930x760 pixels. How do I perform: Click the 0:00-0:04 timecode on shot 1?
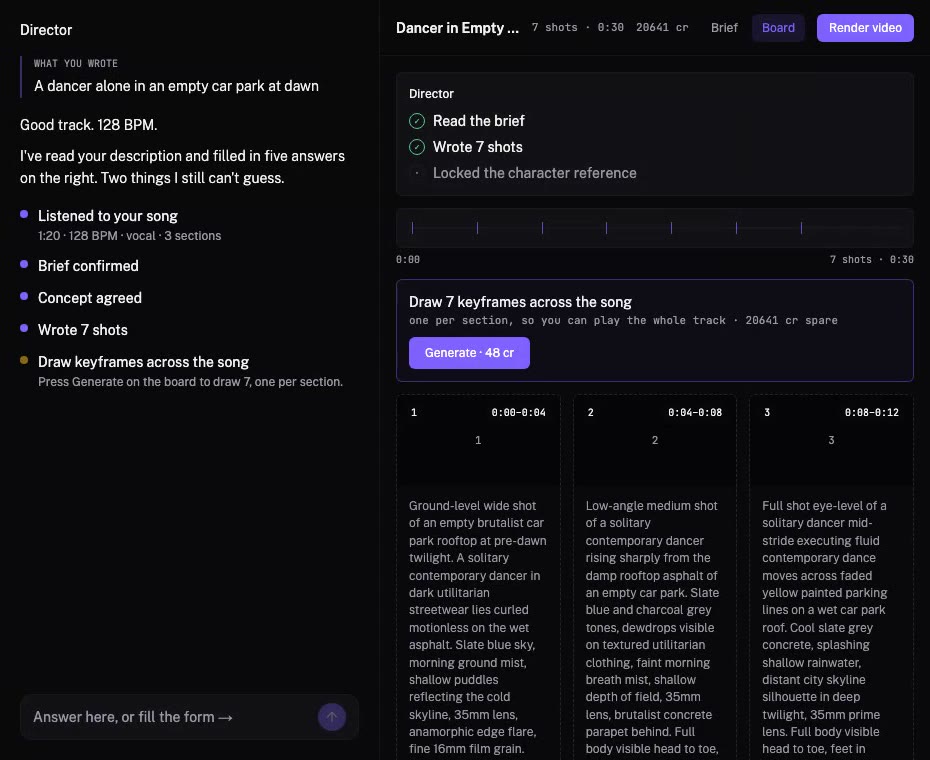518,412
